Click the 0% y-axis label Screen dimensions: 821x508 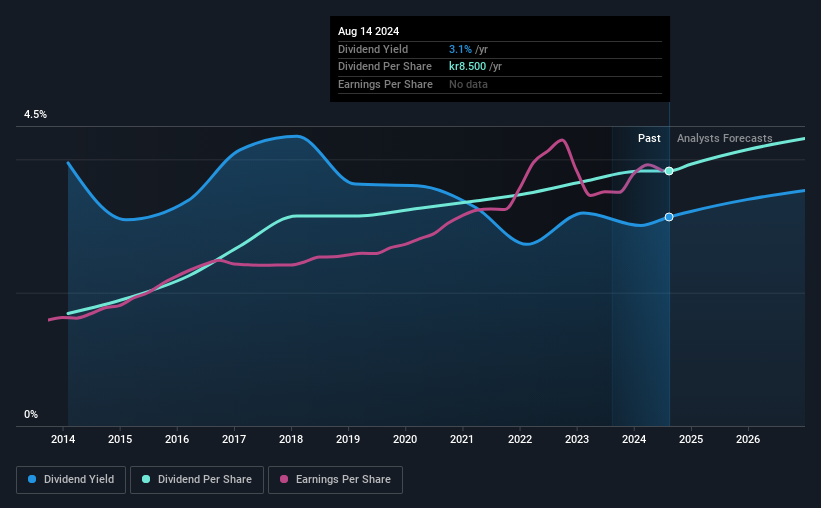click(x=31, y=415)
